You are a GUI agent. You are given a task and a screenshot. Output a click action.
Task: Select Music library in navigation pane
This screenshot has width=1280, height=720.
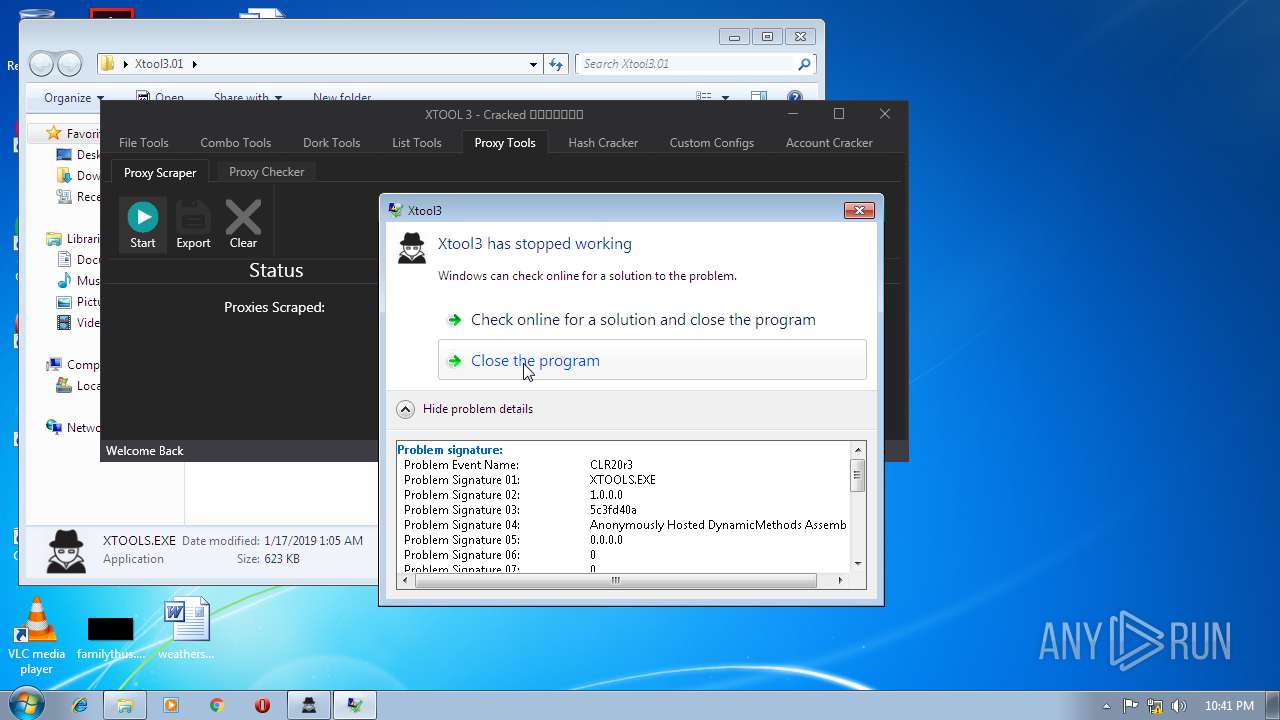[78, 281]
